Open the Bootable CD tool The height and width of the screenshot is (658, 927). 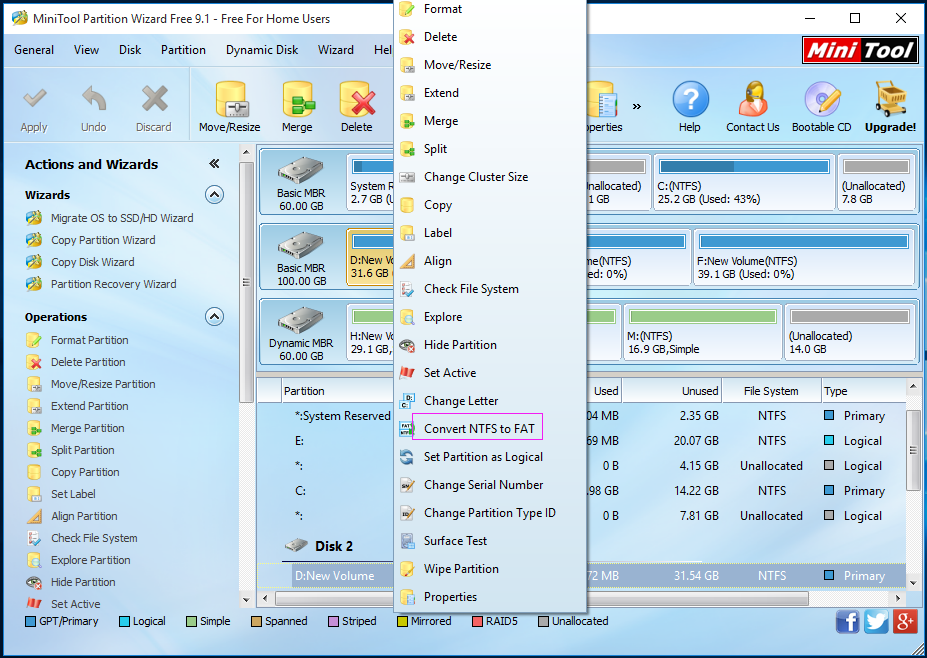coord(822,108)
